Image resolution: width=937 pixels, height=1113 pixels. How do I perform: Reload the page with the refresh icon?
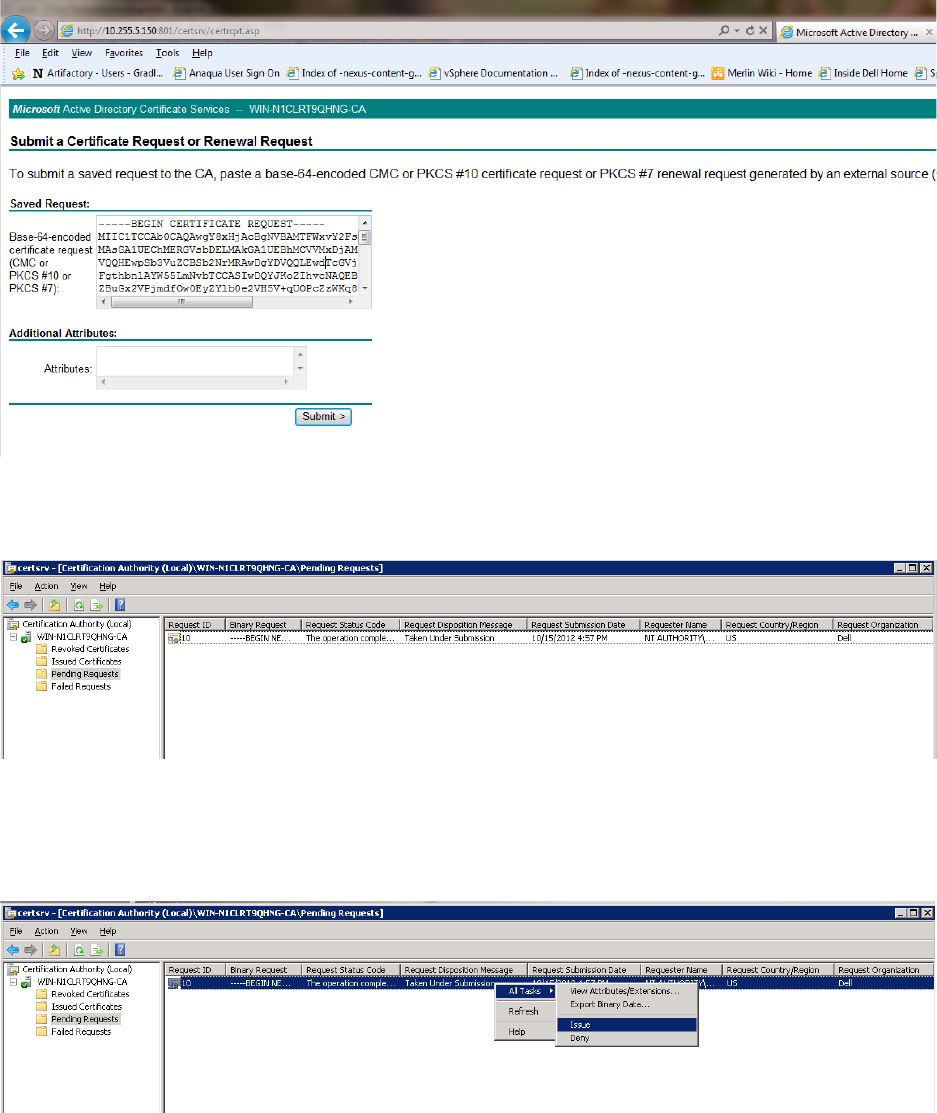tap(750, 31)
